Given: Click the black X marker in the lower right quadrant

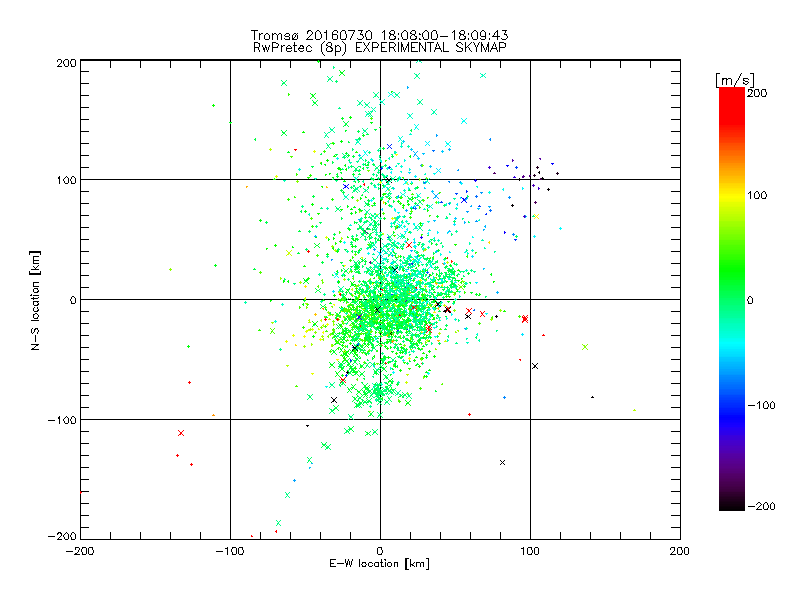Looking at the screenshot, I should [x=503, y=463].
